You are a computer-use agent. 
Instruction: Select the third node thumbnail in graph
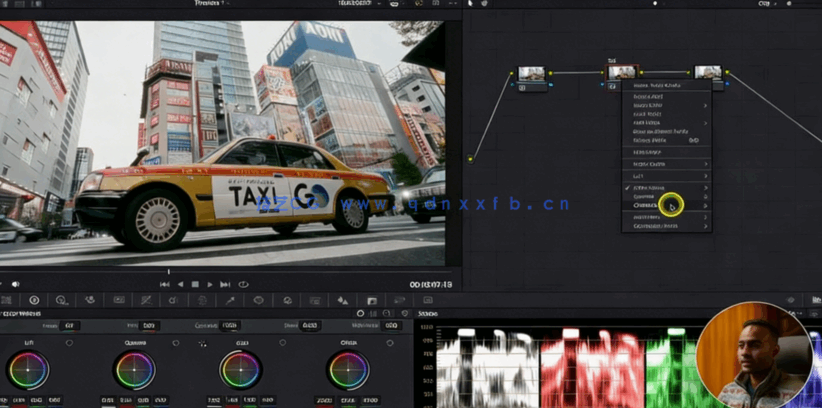coord(708,72)
